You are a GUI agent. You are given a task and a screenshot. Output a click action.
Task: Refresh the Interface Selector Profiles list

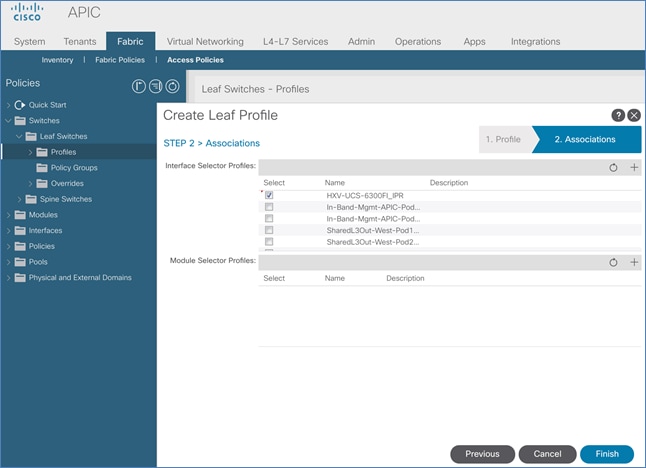pos(613,168)
